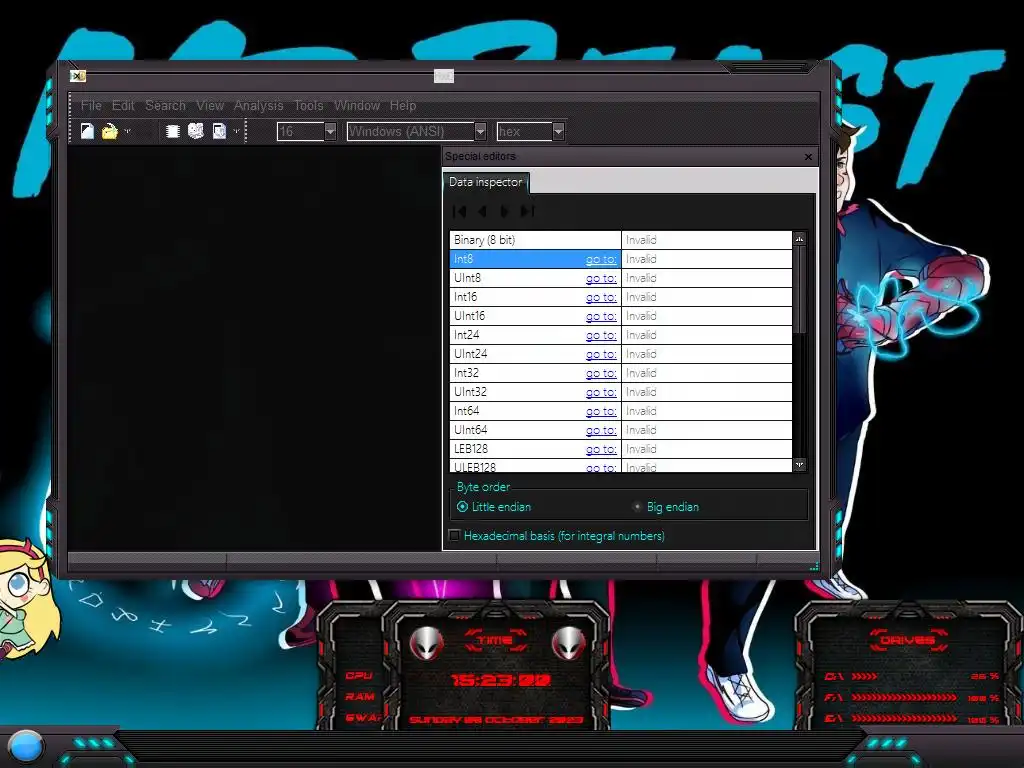Select the Int8 row label
The image size is (1024, 768).
pos(463,259)
